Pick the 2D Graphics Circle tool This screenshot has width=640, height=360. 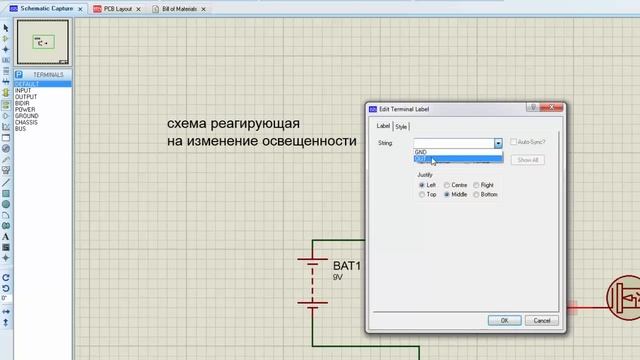tap(6, 204)
